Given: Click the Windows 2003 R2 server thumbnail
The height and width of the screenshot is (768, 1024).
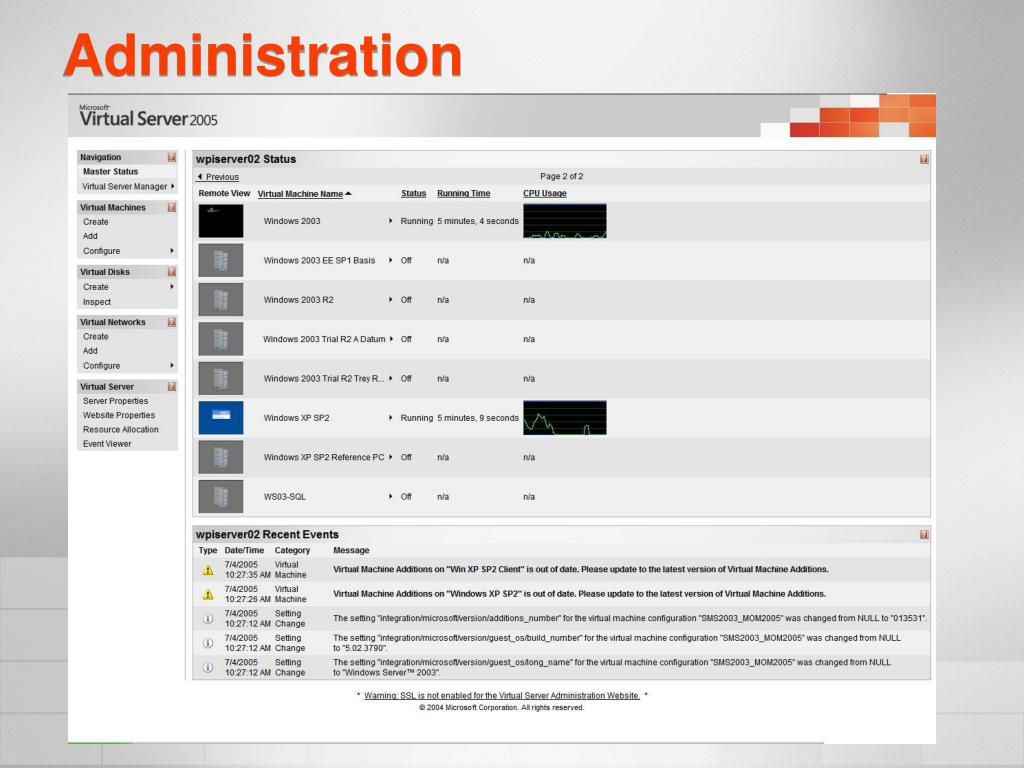Looking at the screenshot, I should [x=221, y=300].
